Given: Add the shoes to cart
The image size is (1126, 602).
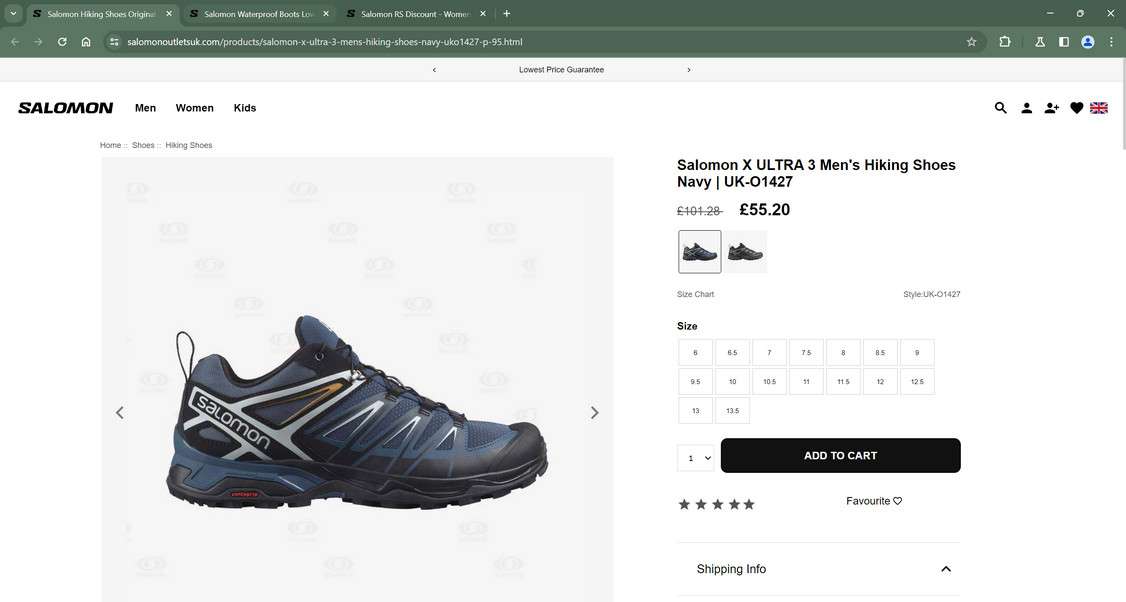Looking at the screenshot, I should point(840,455).
